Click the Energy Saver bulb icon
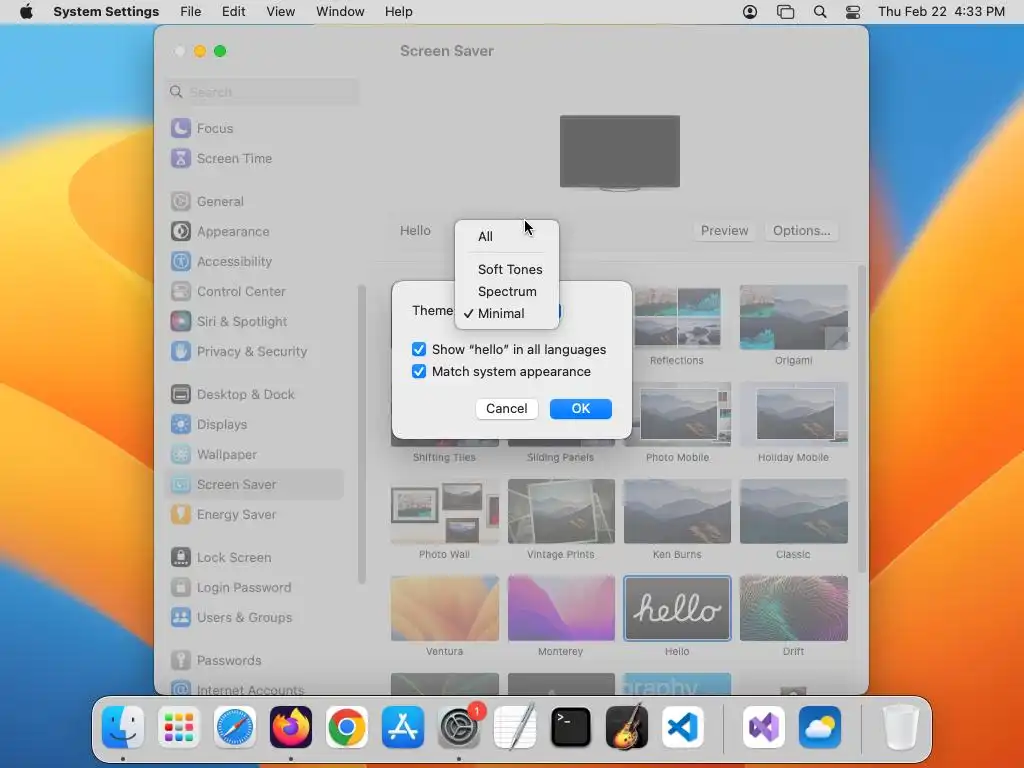 pyautogui.click(x=181, y=515)
